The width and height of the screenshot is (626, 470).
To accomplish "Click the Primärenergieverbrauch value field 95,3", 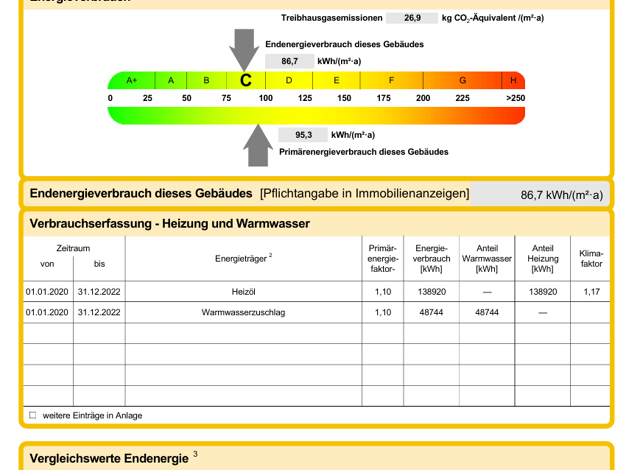I will (x=302, y=135).
